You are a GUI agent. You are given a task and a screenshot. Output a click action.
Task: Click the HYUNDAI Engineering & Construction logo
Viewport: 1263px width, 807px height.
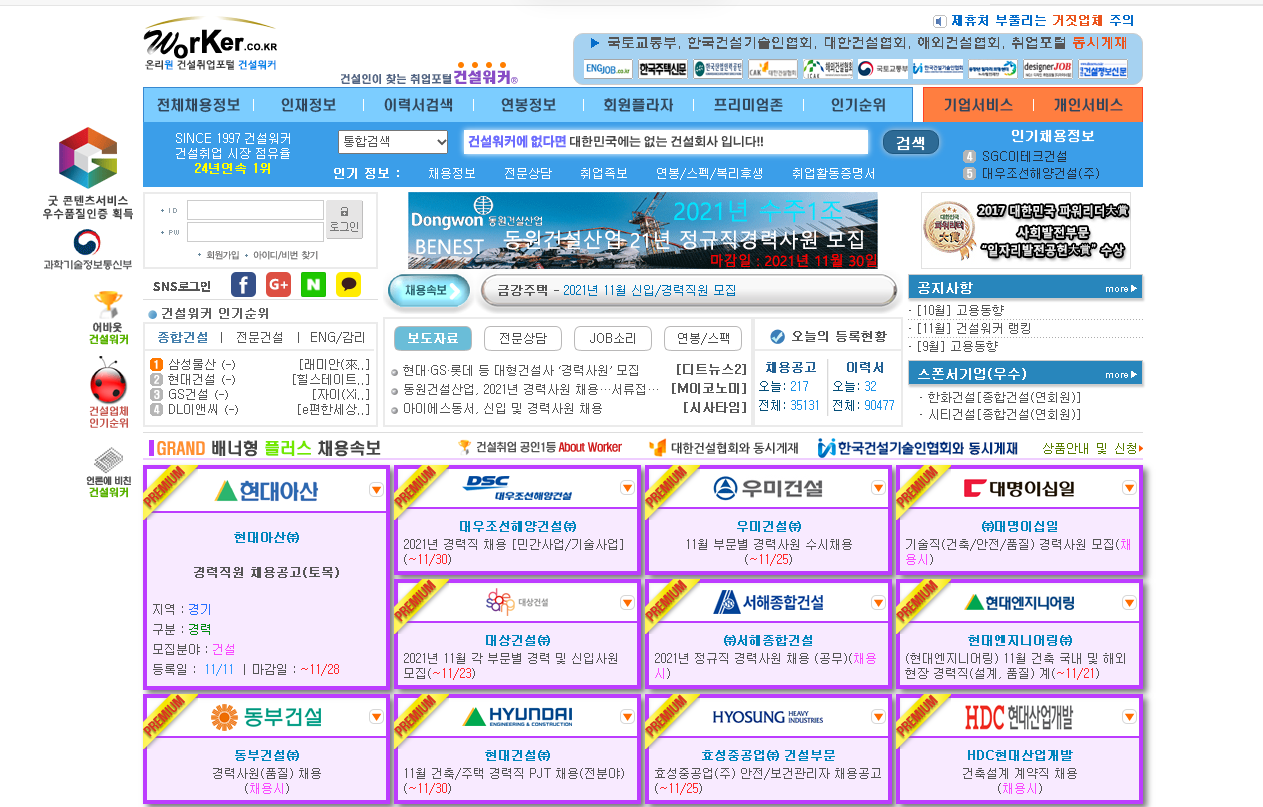click(517, 716)
